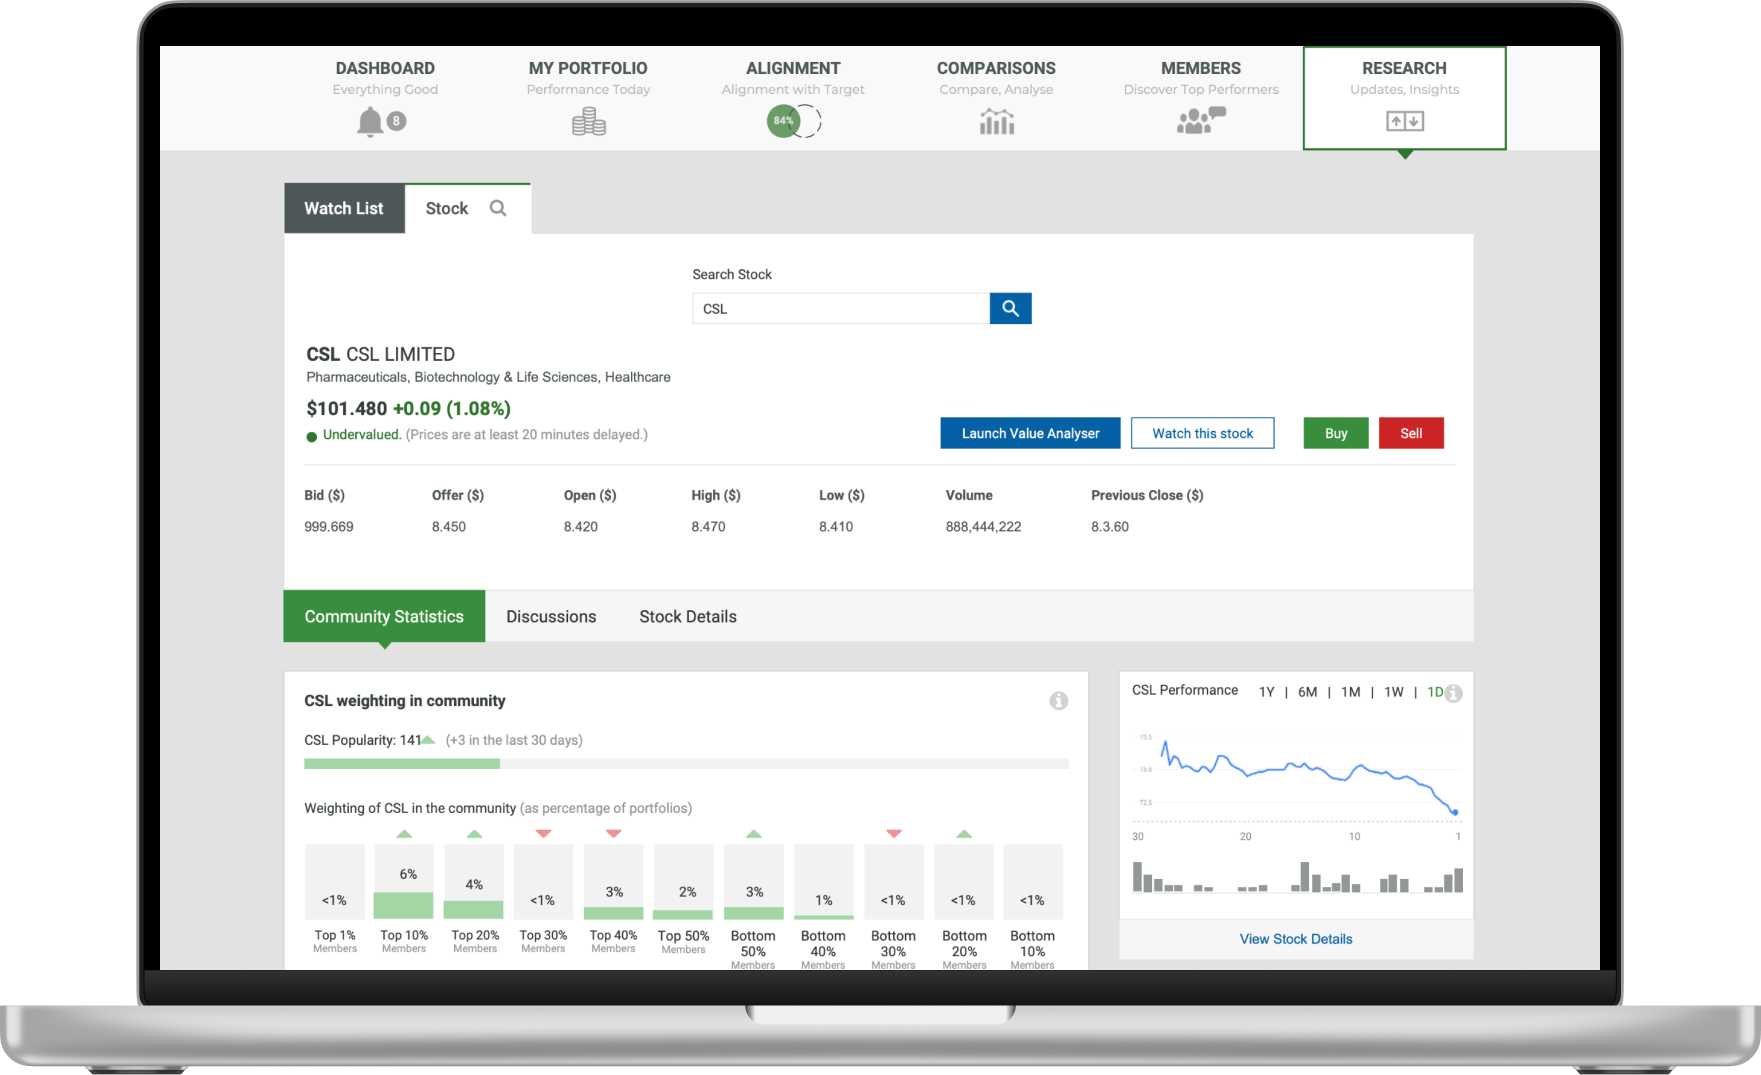The width and height of the screenshot is (1761, 1075).
Task: Open the View Stock Details link
Action: click(x=1295, y=939)
